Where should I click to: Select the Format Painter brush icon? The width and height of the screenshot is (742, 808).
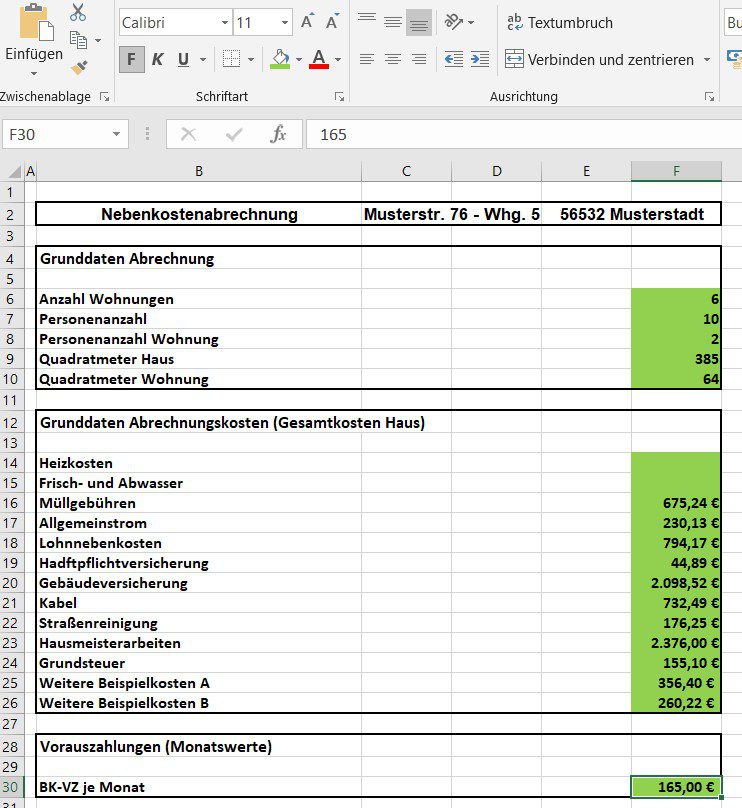[x=80, y=68]
